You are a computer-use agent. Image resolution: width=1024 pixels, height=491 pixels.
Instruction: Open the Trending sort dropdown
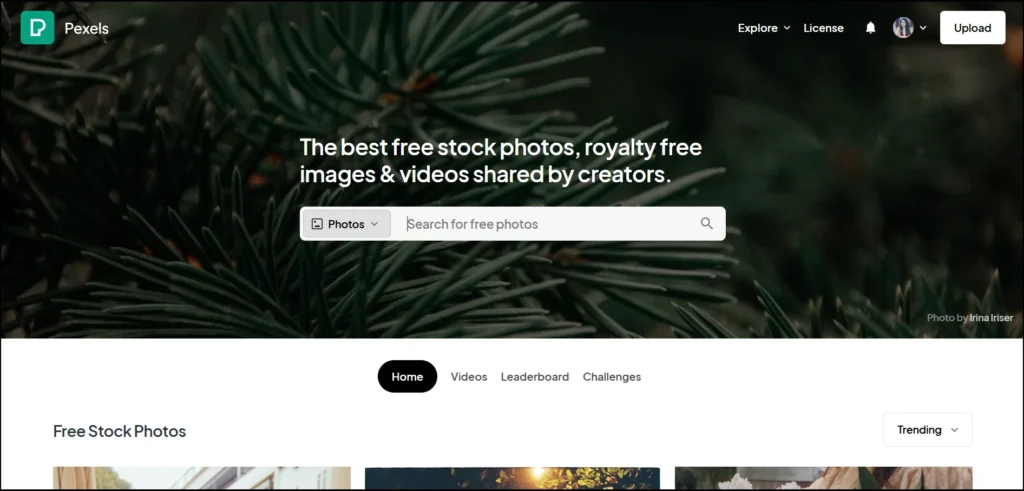coord(927,430)
